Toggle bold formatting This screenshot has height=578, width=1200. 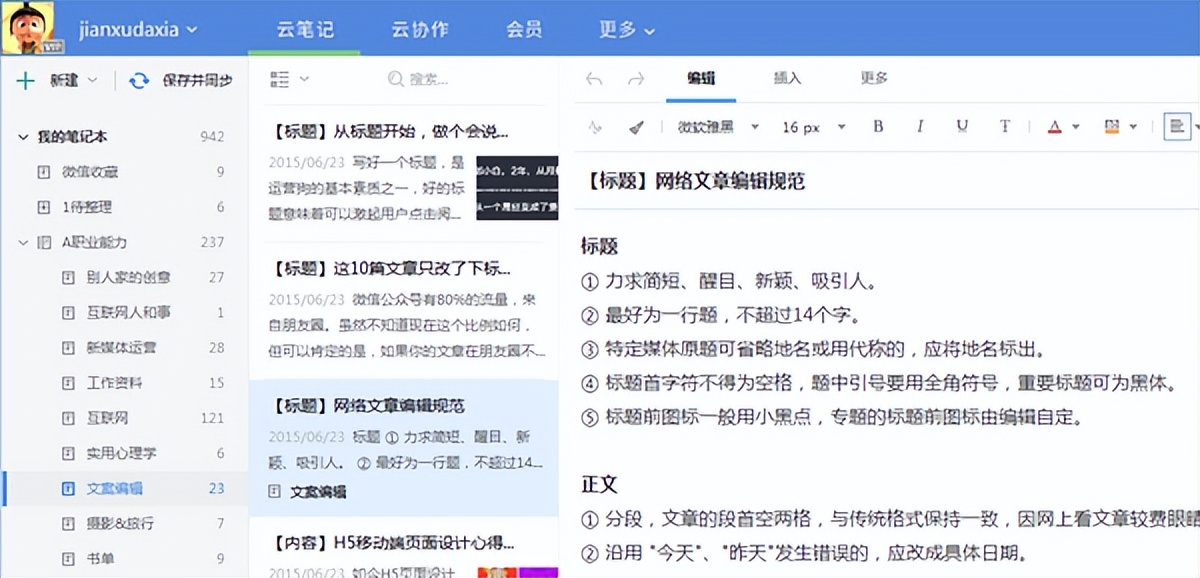pos(877,127)
